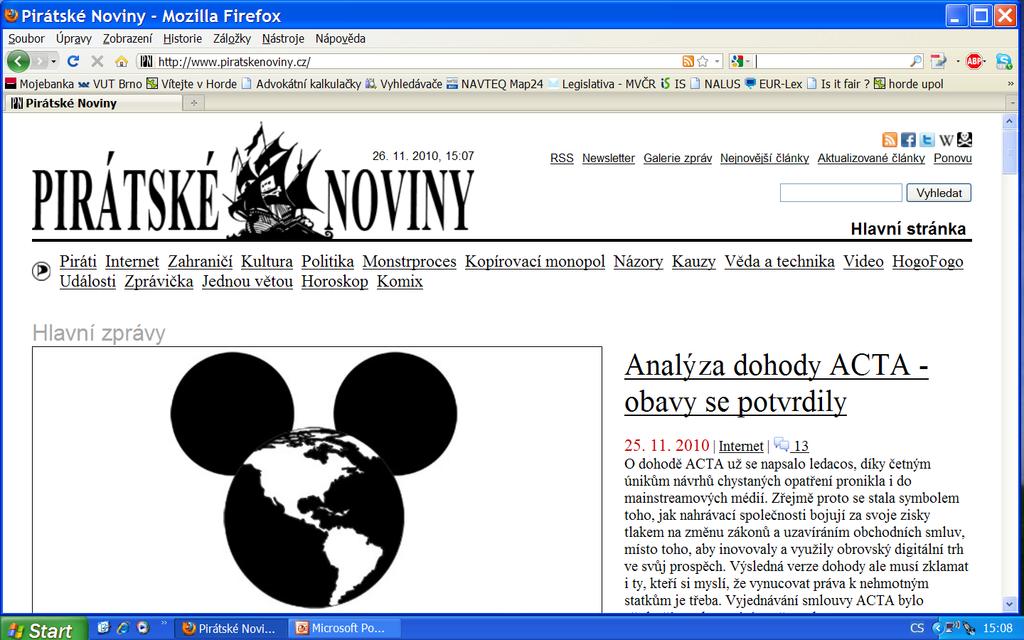
Task: Click the Stop loading X icon
Action: [x=97, y=61]
